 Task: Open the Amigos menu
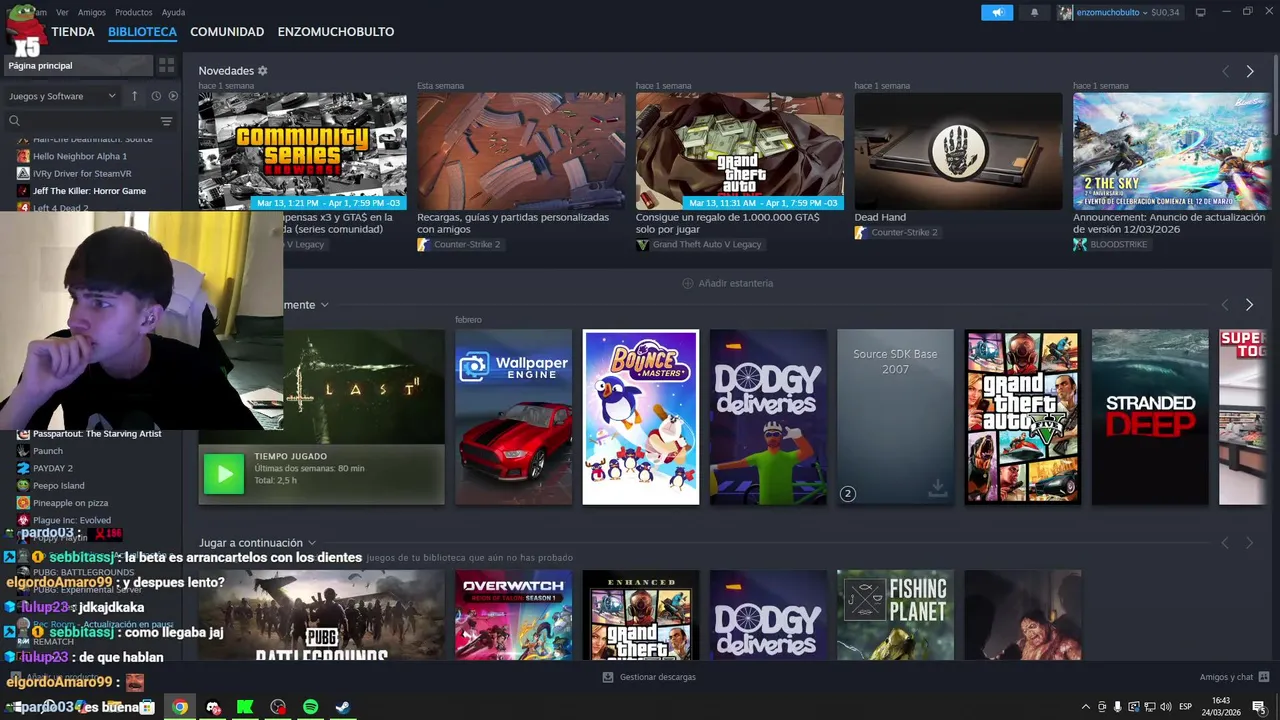[92, 12]
